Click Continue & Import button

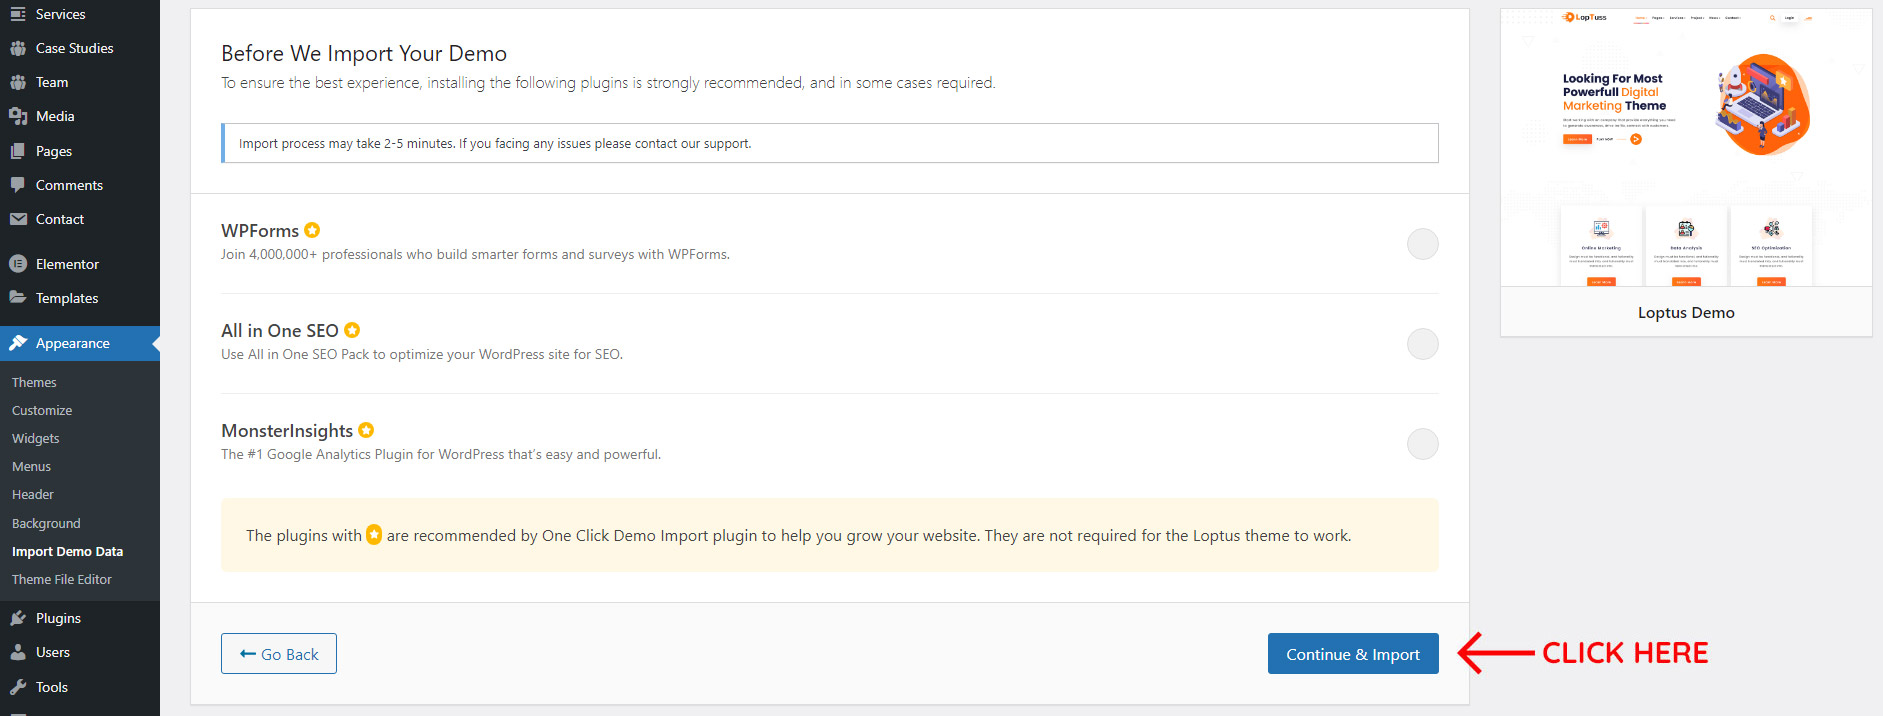click(1353, 653)
